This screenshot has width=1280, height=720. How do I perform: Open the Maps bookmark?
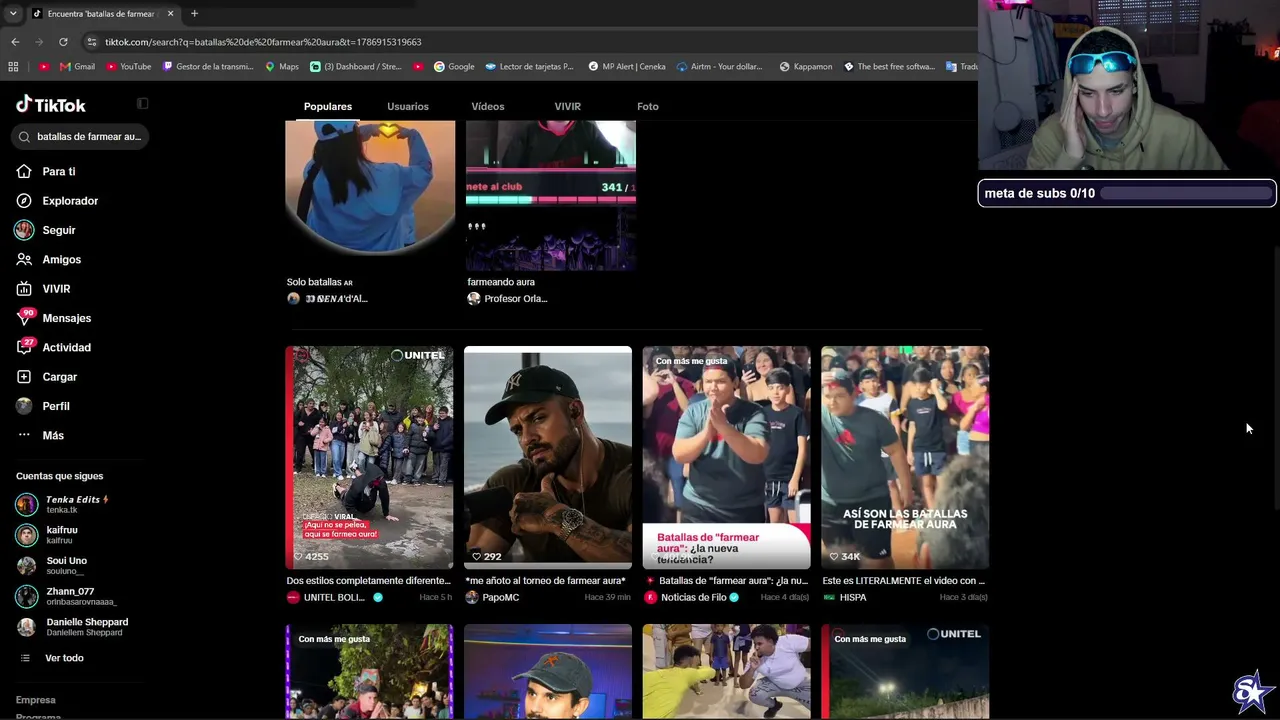282,67
